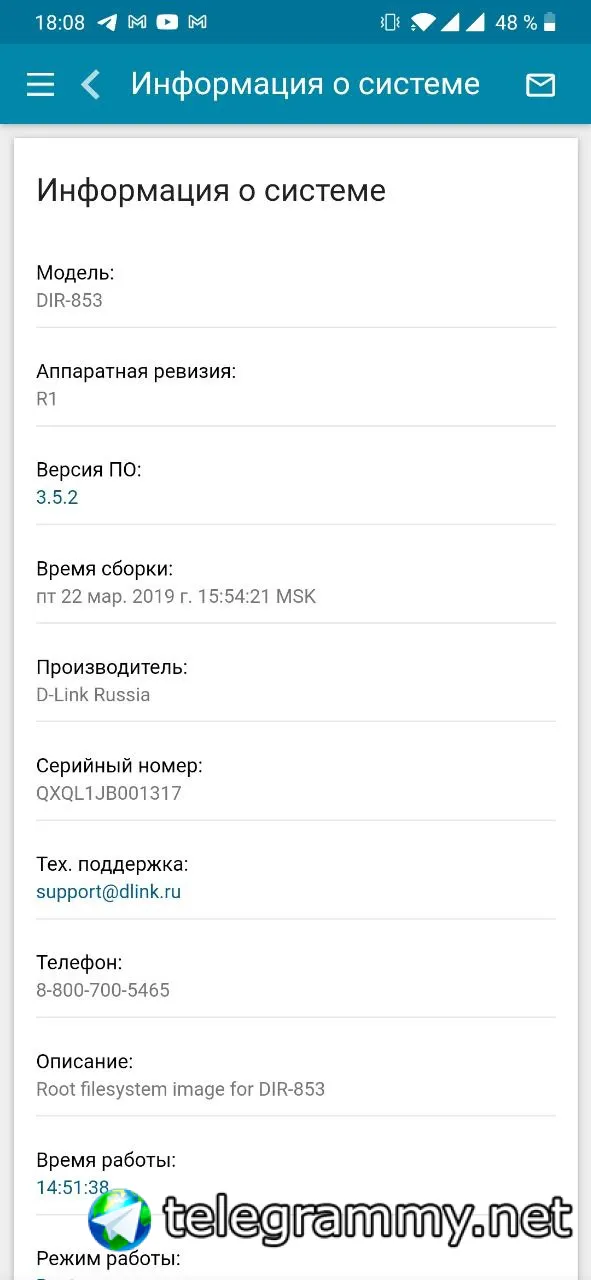
Task: Tap the vibrate mode icon in status bar
Action: click(390, 22)
